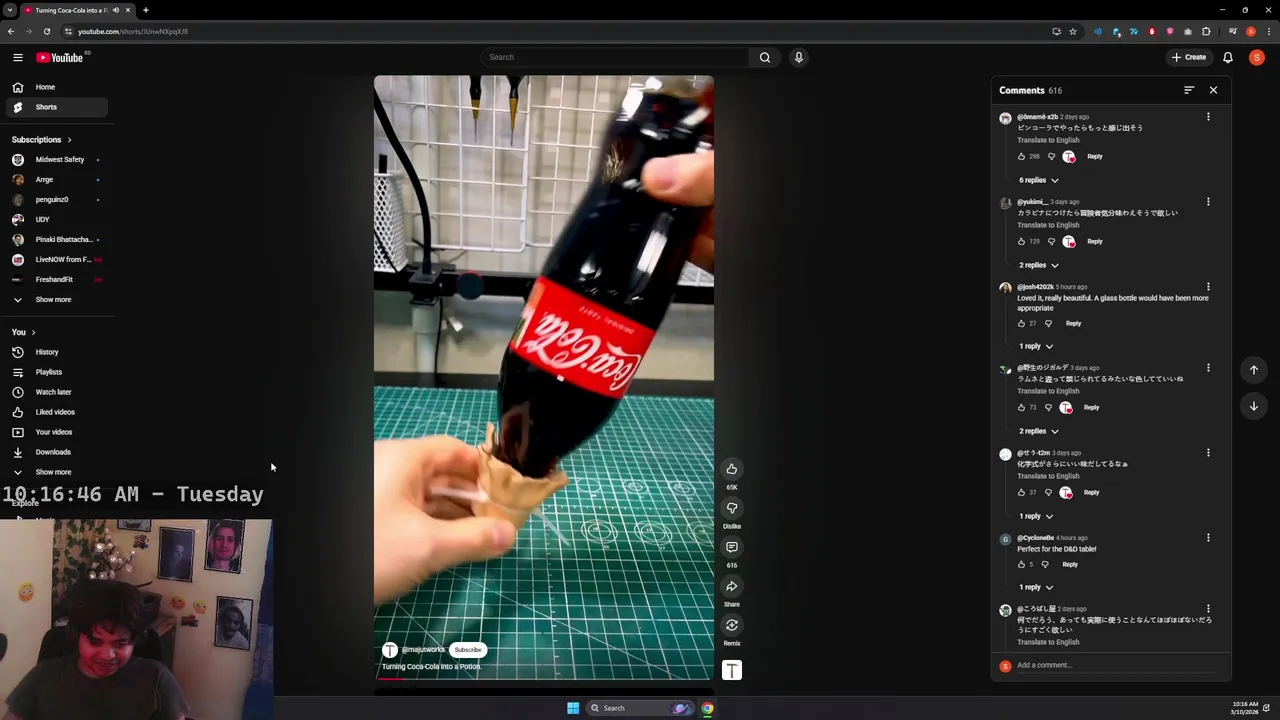Image resolution: width=1280 pixels, height=720 pixels.
Task: Like the comment with 73 likes
Action: pos(1021,407)
